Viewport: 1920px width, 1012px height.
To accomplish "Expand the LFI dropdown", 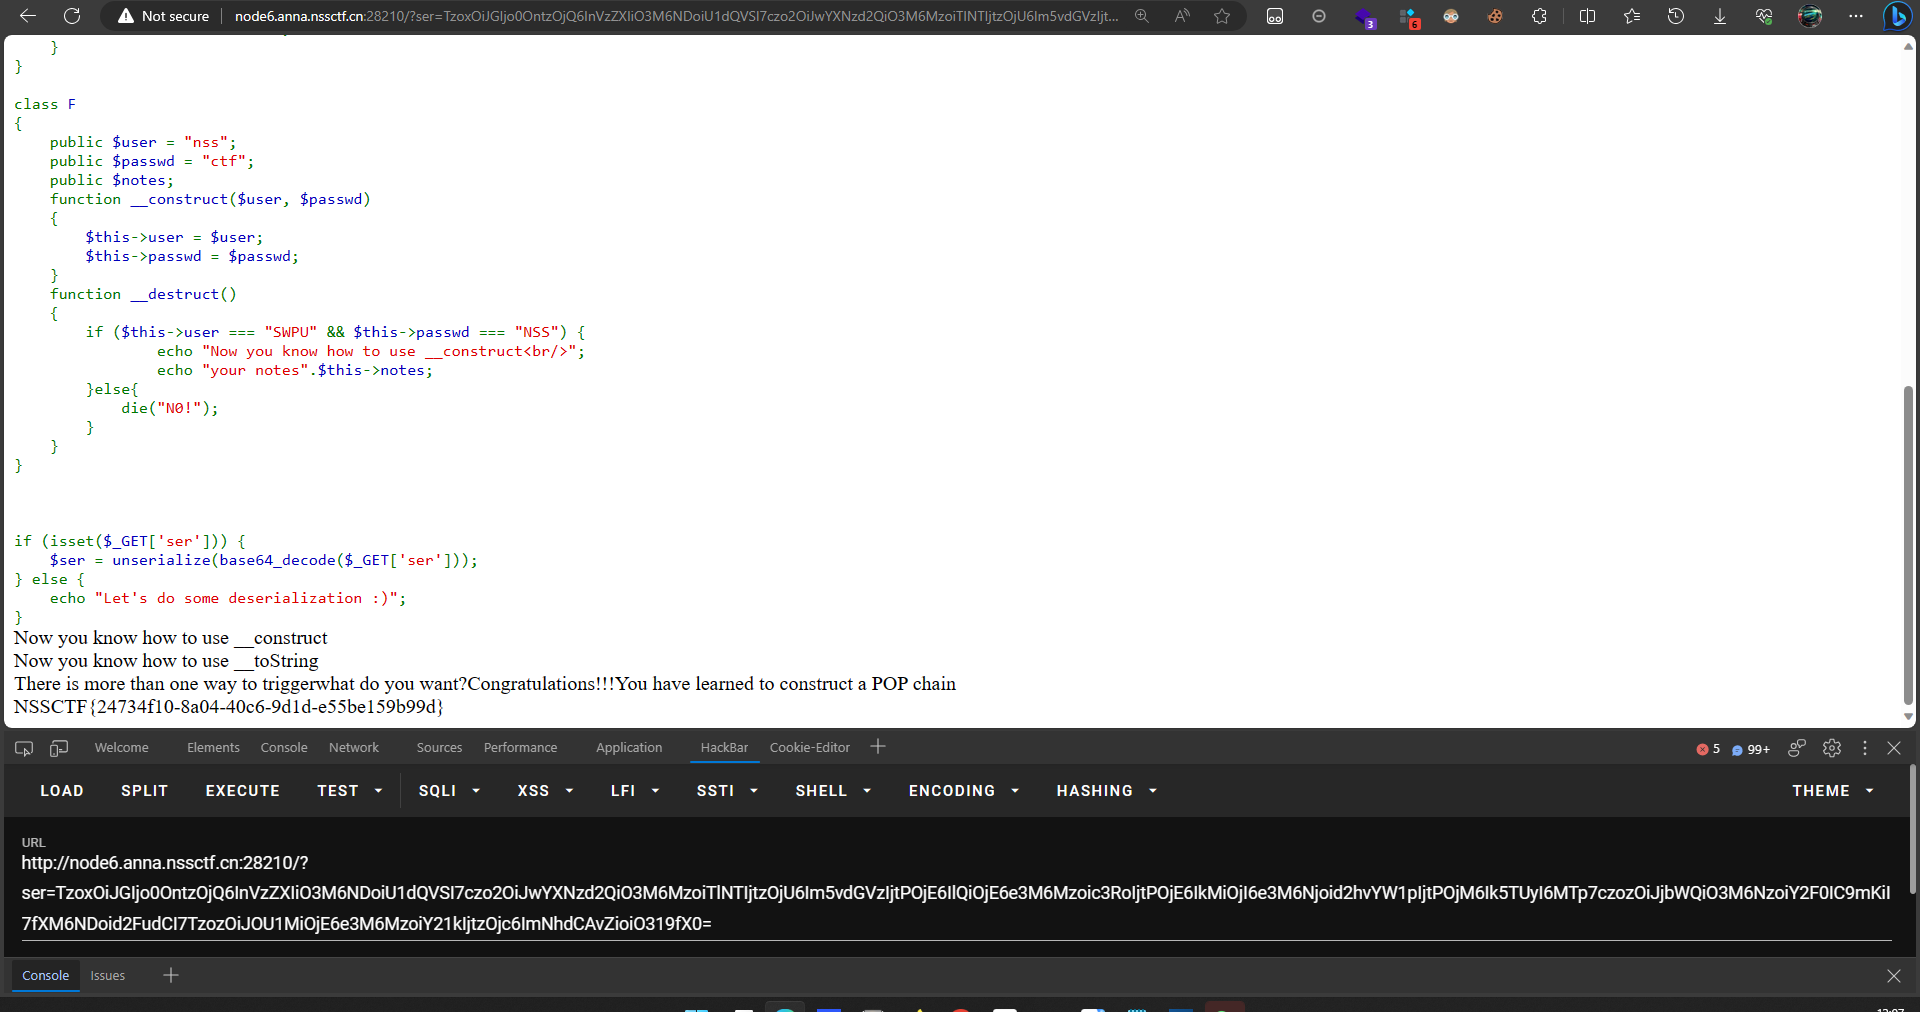I will pyautogui.click(x=635, y=791).
